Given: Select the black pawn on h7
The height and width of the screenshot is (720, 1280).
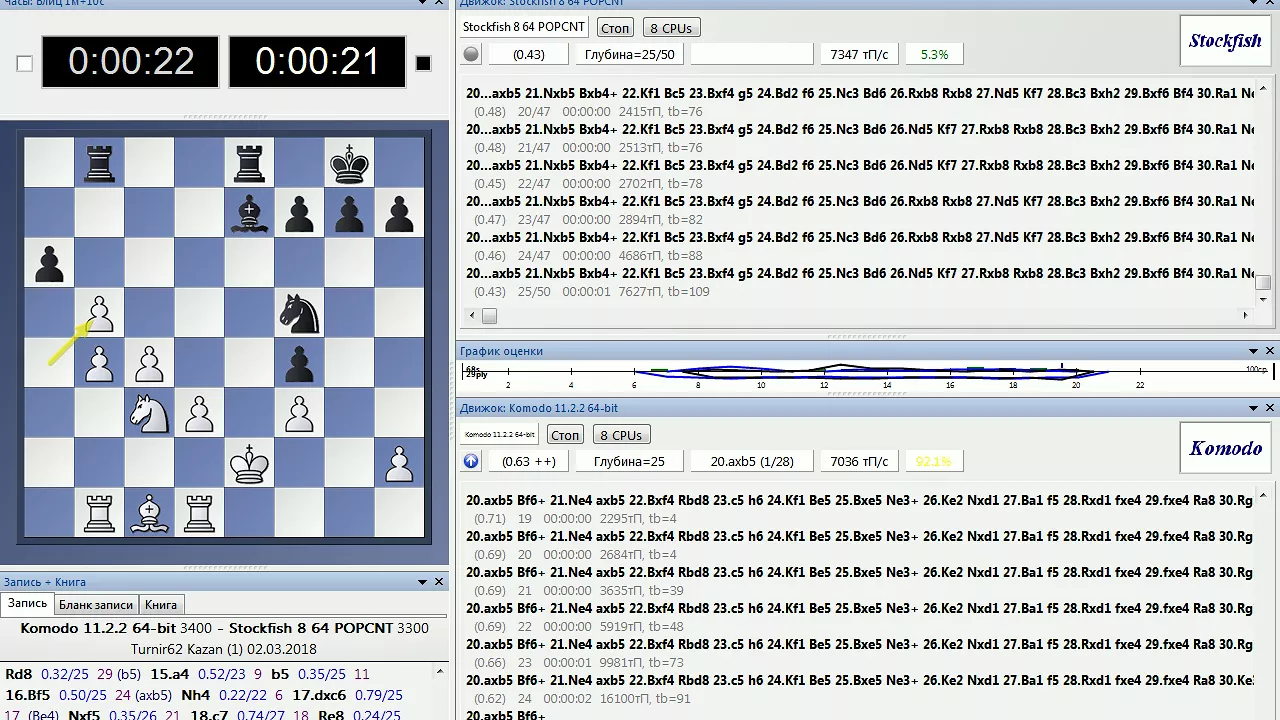Looking at the screenshot, I should (x=399, y=213).
